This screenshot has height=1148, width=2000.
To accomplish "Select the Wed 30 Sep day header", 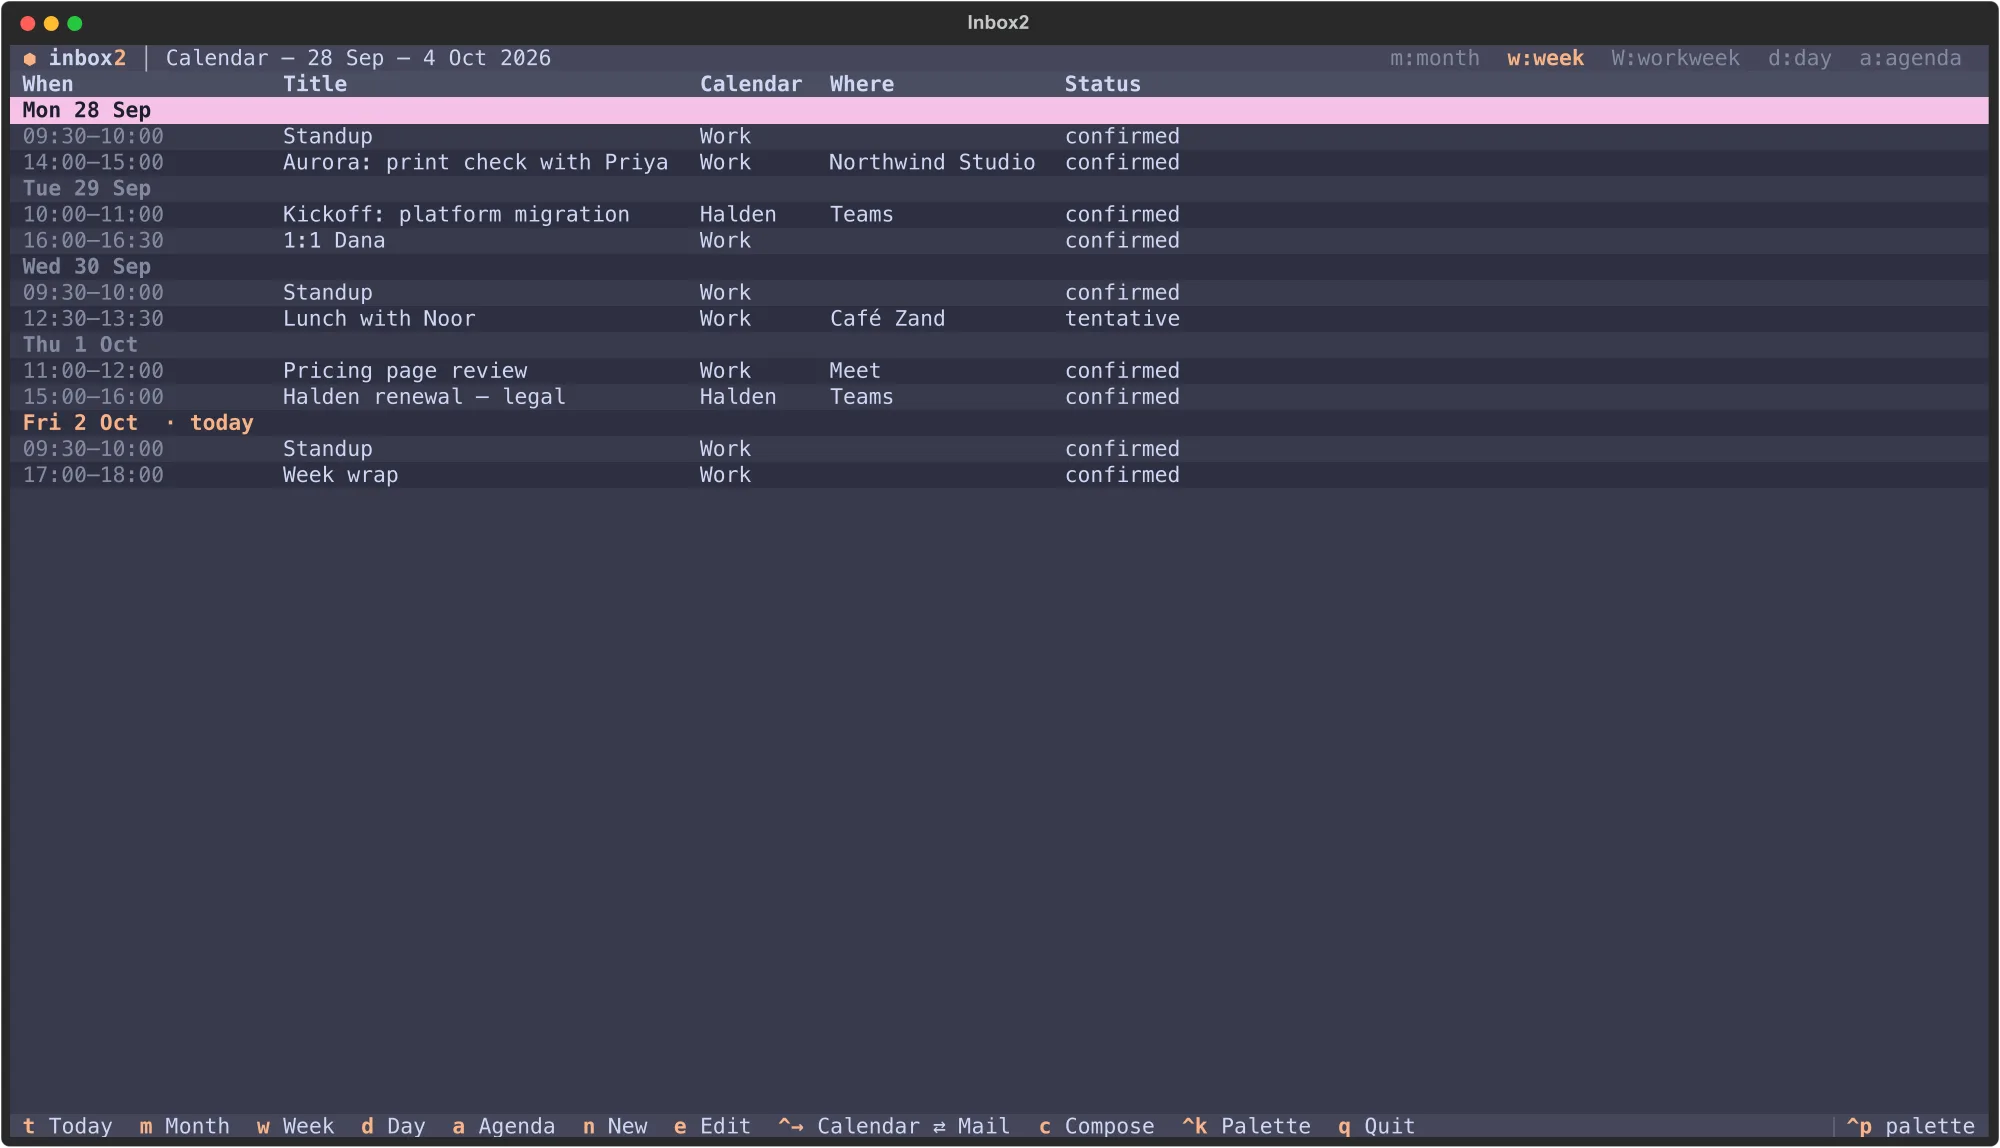I will pyautogui.click(x=999, y=266).
